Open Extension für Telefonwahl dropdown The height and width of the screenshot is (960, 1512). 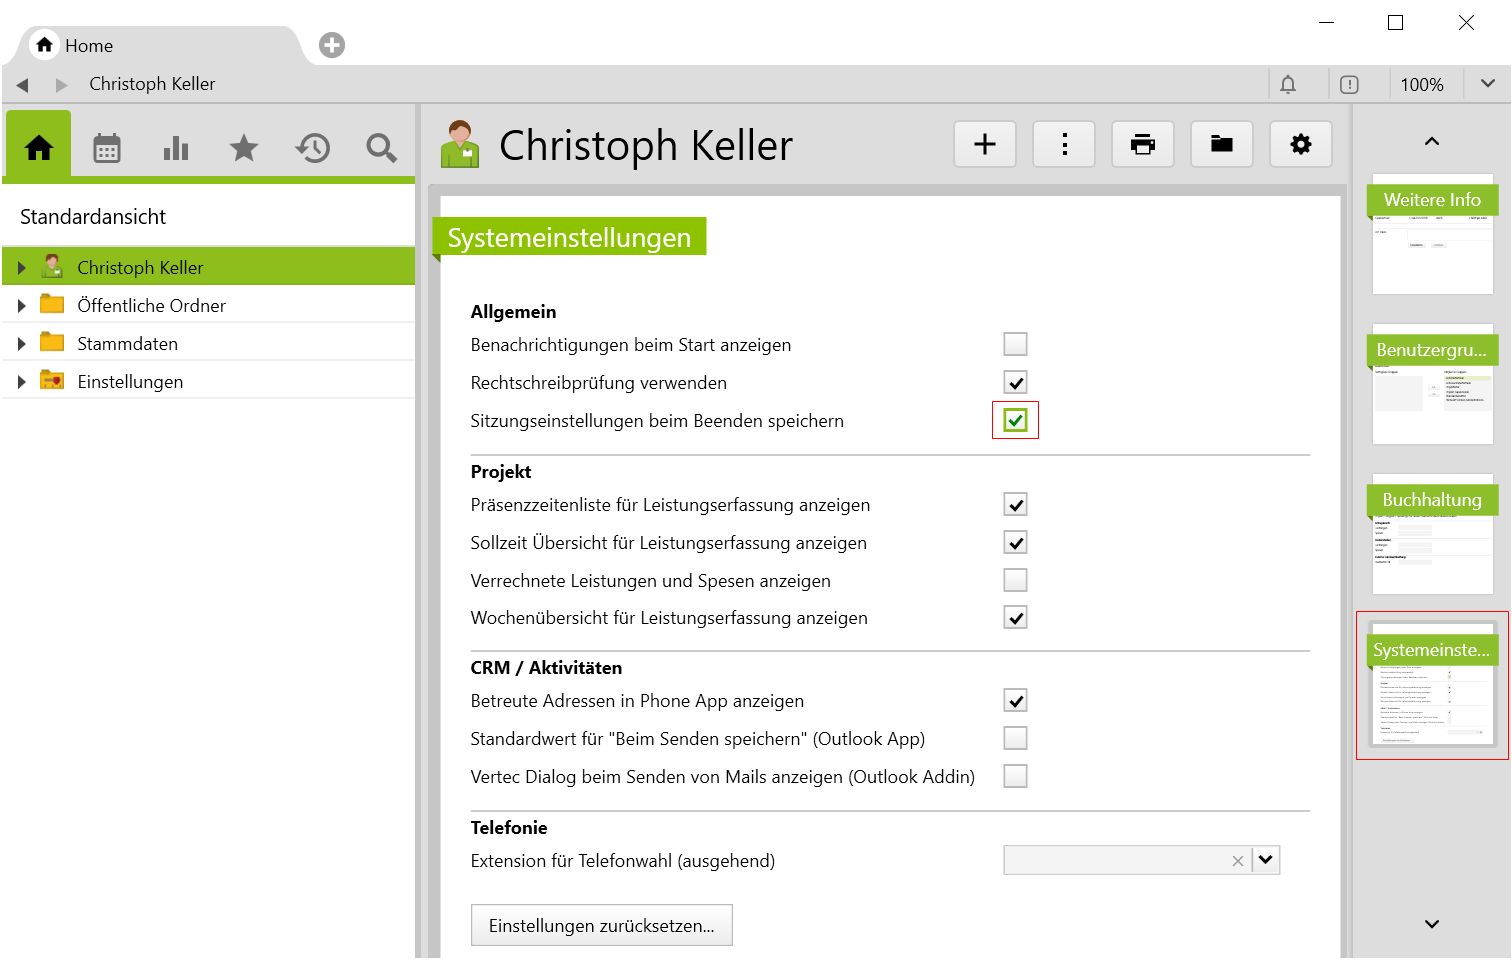click(1266, 860)
